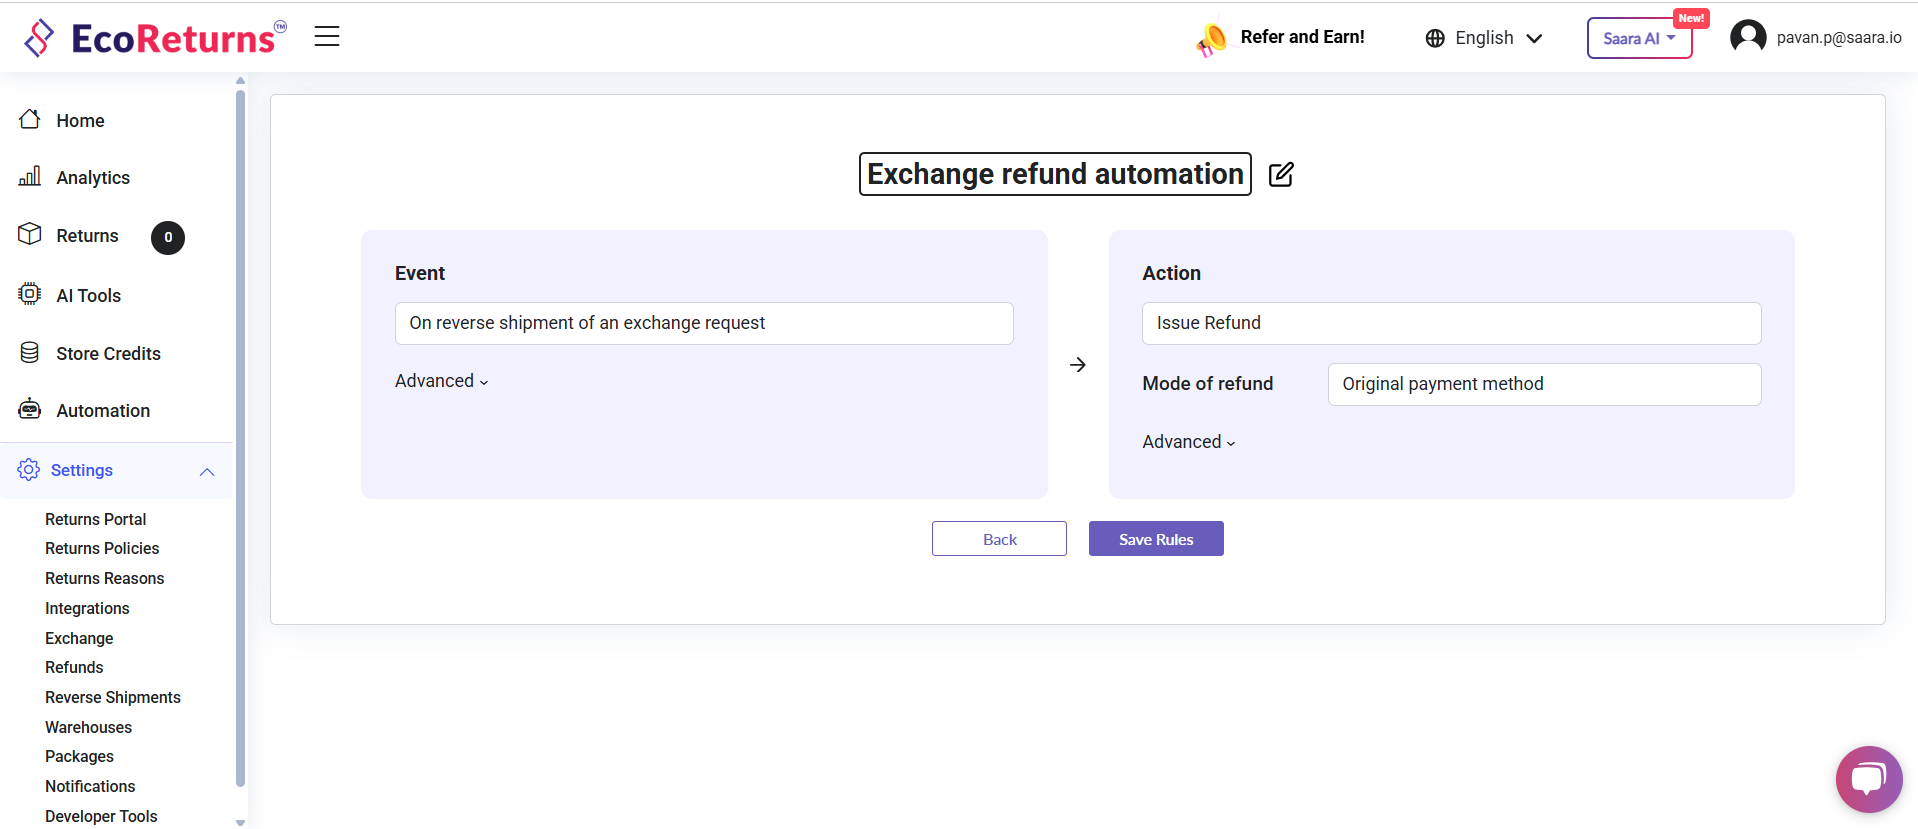Click the edit pencil icon beside rule title
This screenshot has height=829, width=1918.
[x=1280, y=175]
